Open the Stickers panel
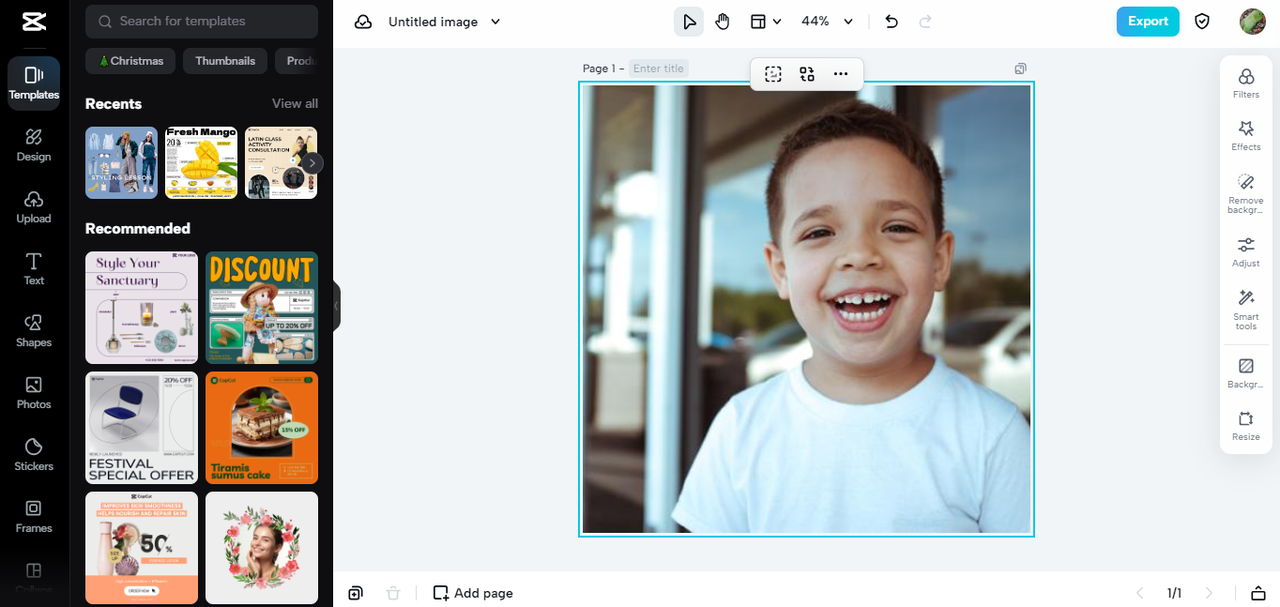This screenshot has height=607, width=1280. click(x=34, y=455)
